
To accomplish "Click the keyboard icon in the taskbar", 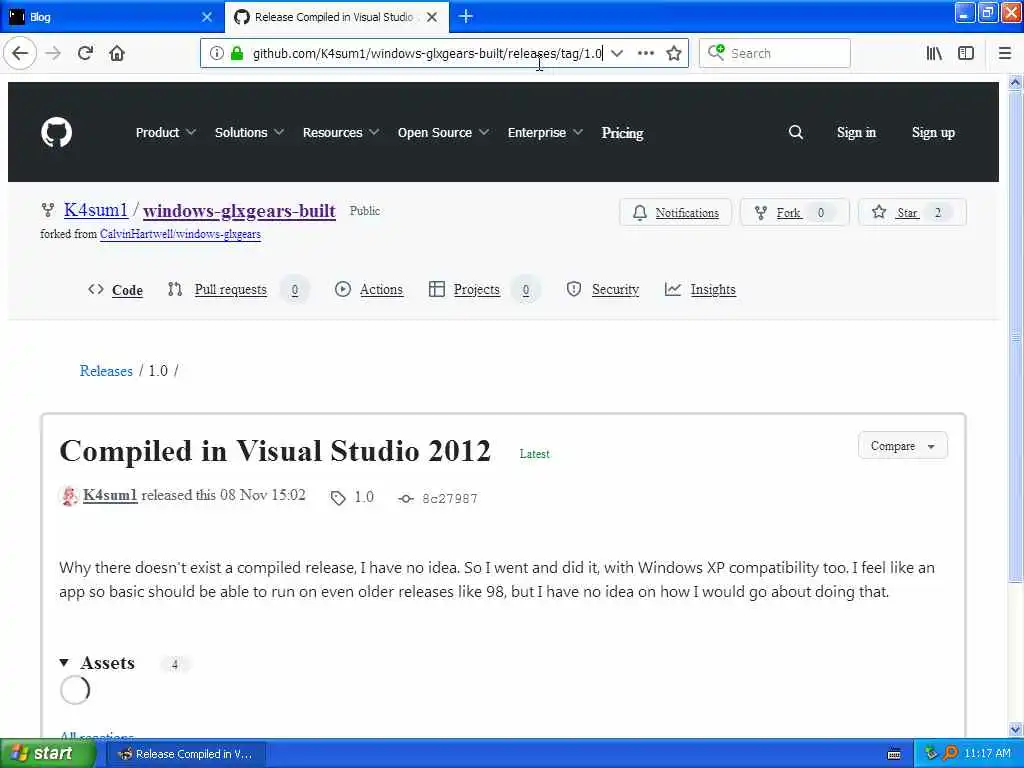I will [x=894, y=754].
